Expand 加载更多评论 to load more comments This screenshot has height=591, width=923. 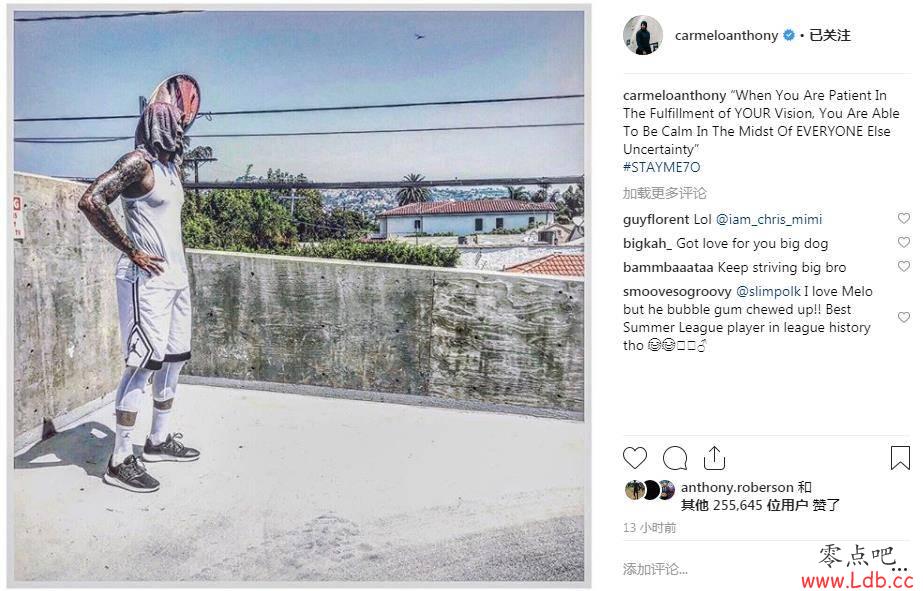665,193
